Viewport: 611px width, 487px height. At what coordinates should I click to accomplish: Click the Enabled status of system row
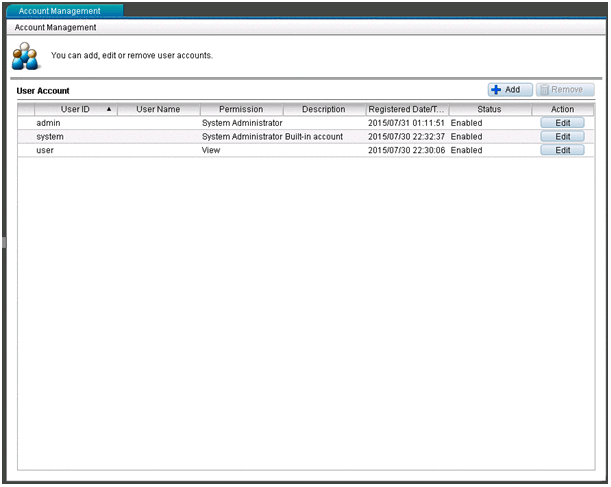(466, 137)
